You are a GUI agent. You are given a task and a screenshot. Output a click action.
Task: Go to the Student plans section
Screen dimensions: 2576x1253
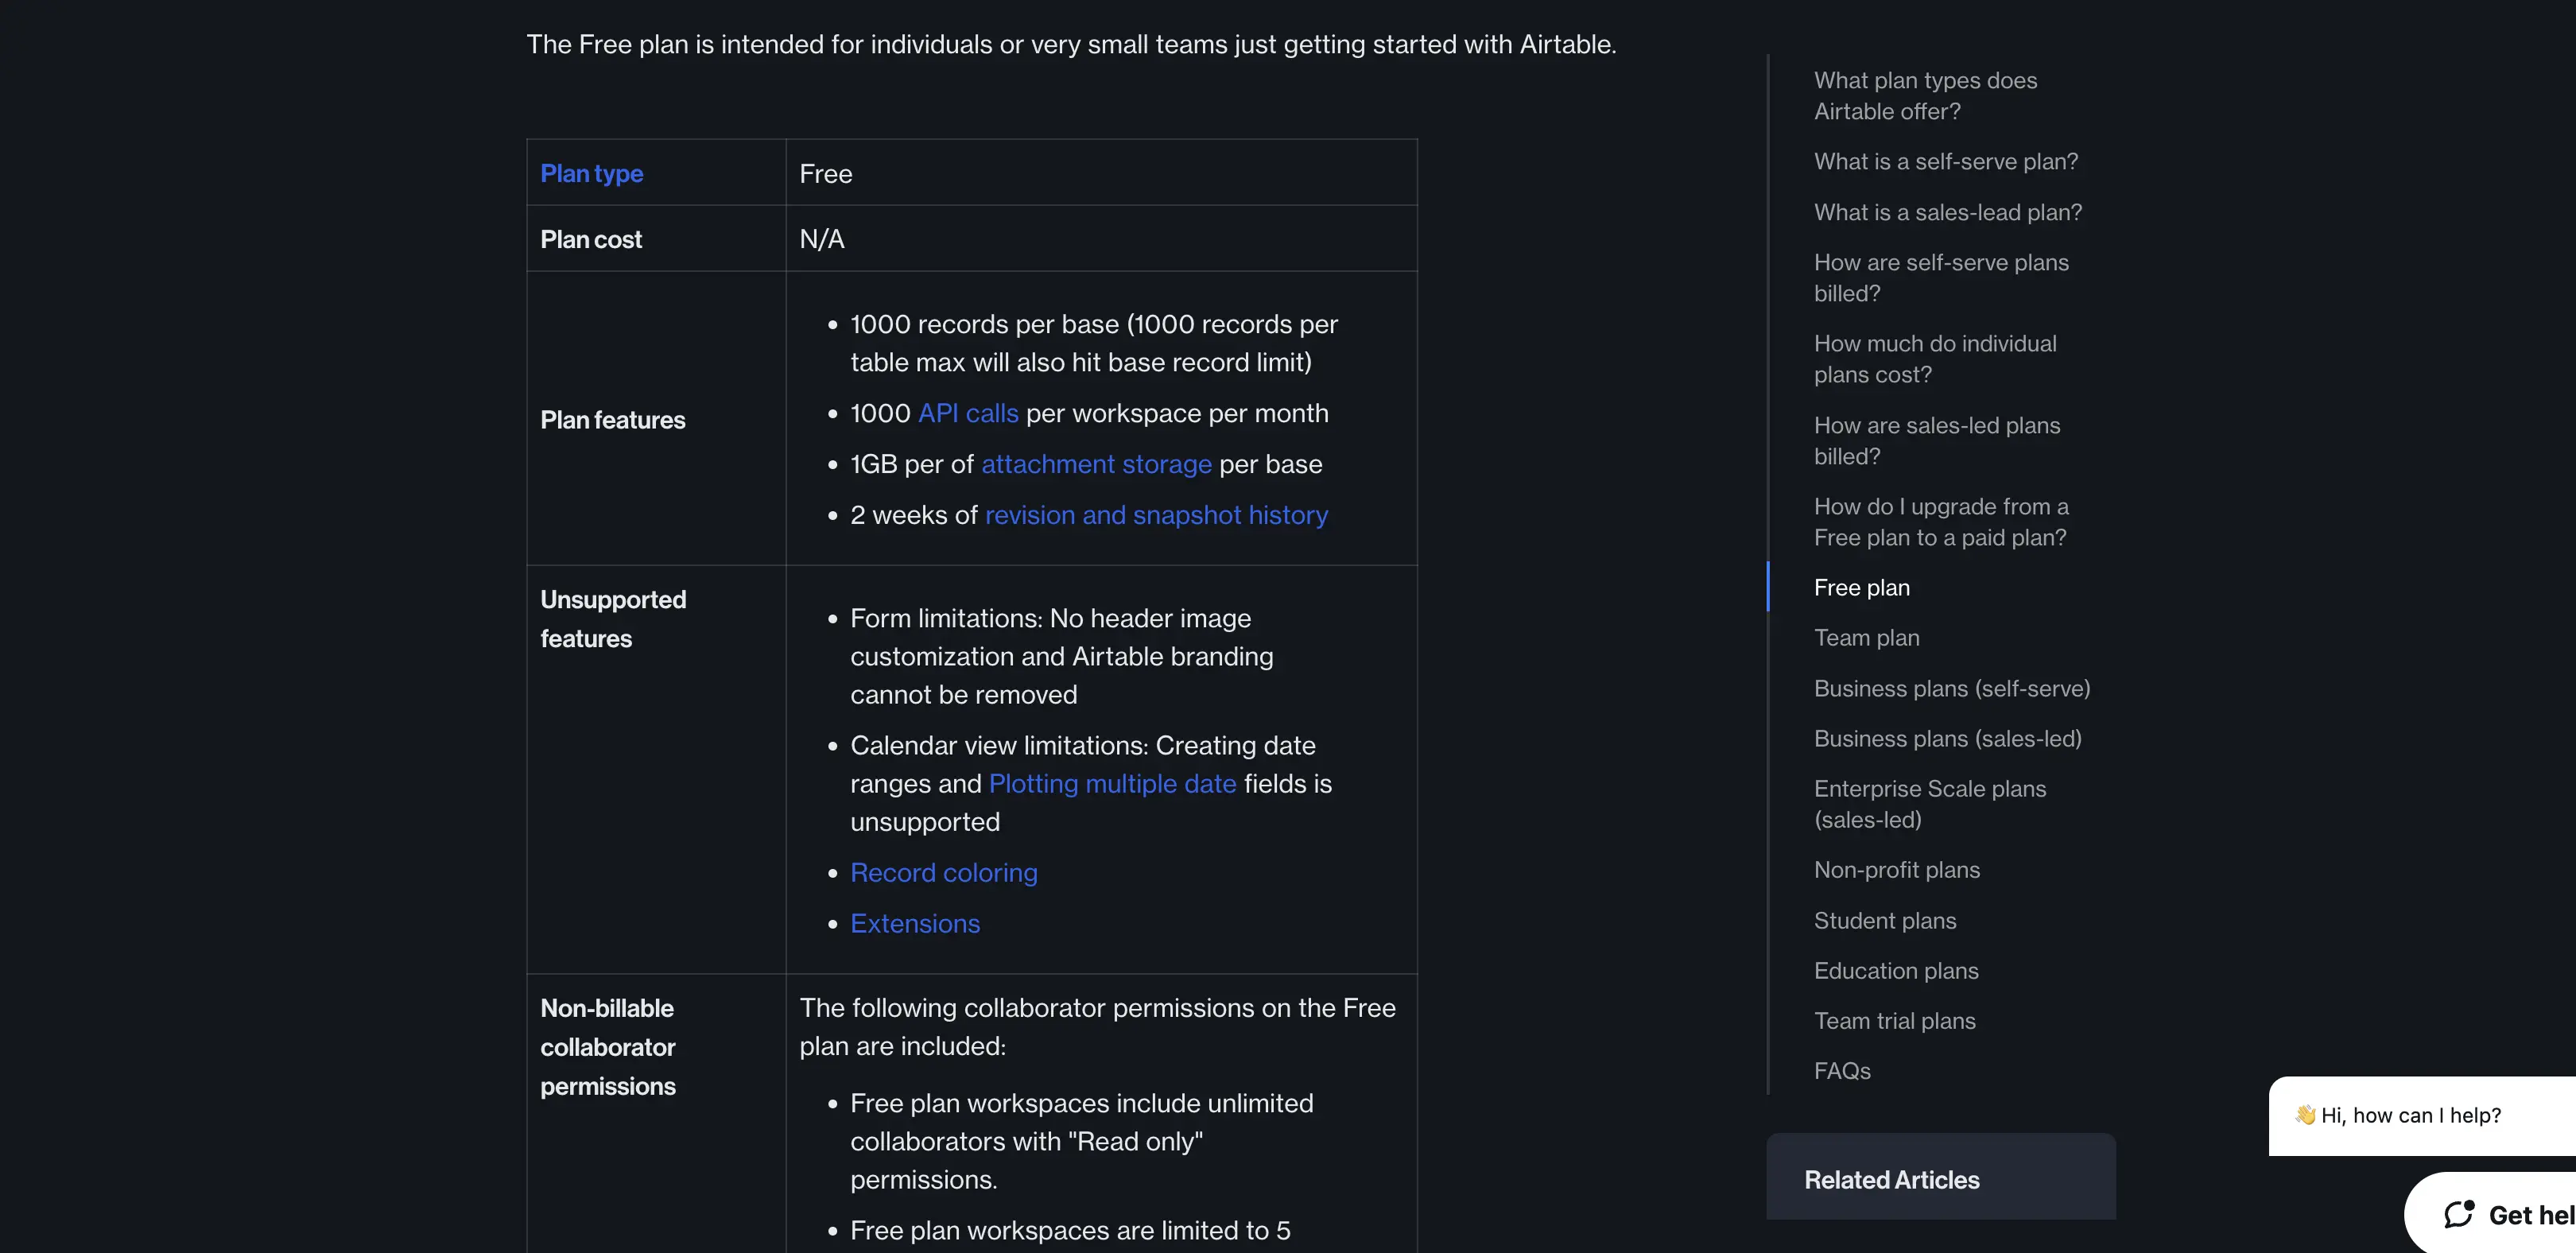1885,920
